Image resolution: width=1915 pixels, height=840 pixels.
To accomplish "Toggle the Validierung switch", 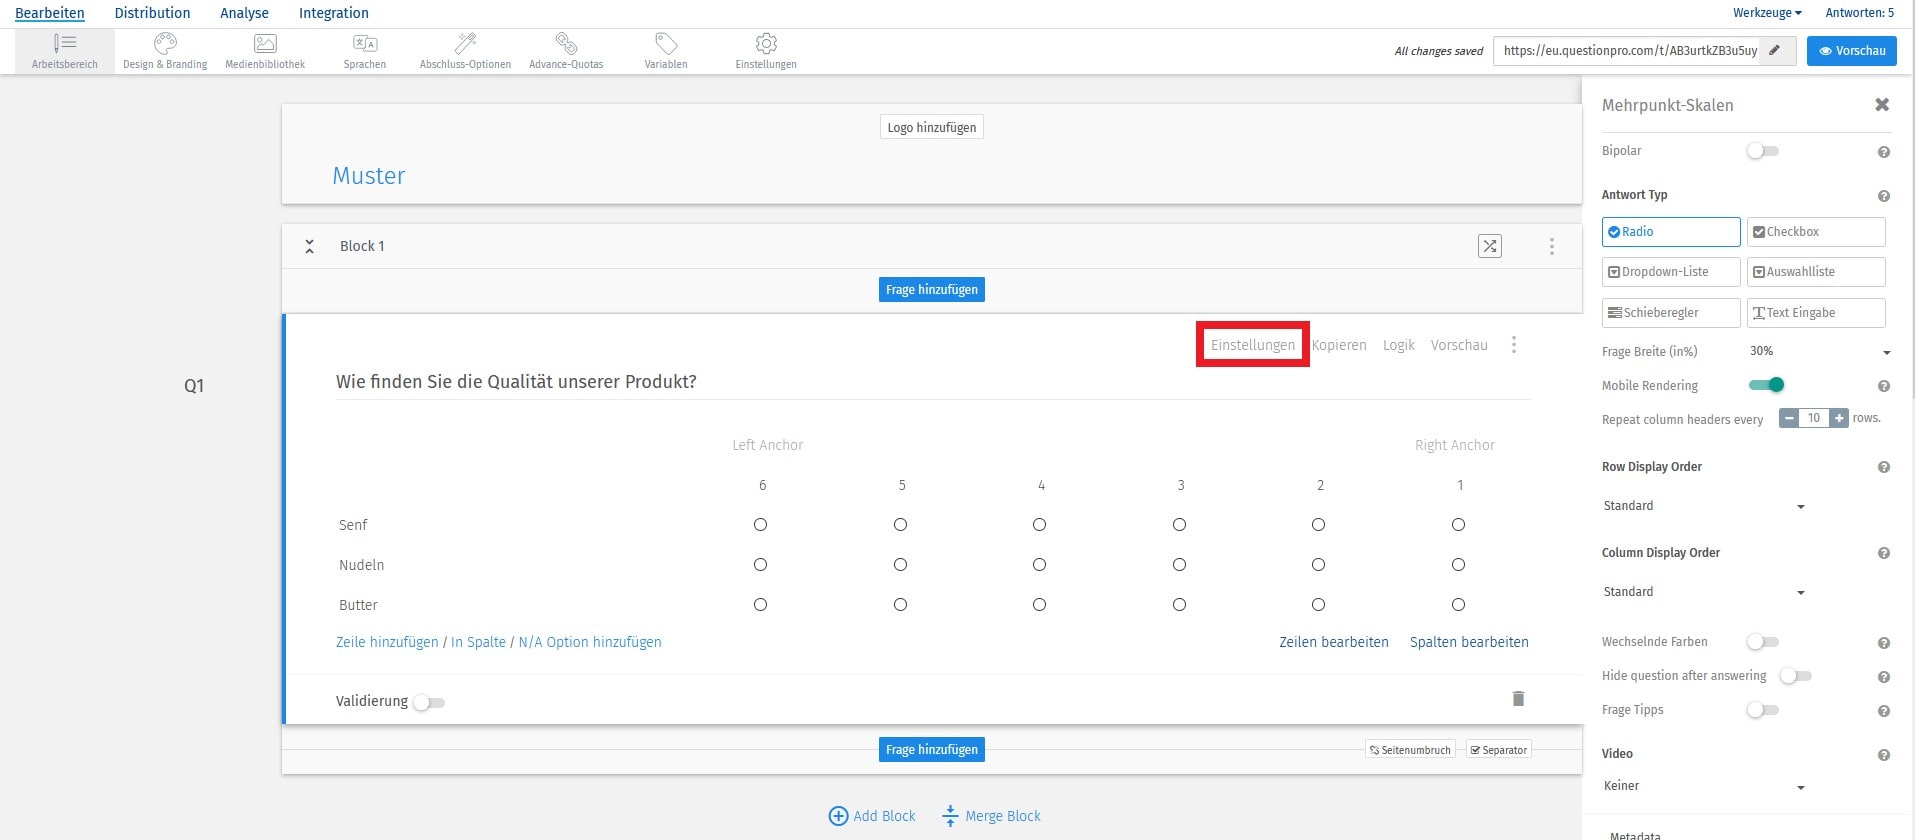I will pos(429,703).
